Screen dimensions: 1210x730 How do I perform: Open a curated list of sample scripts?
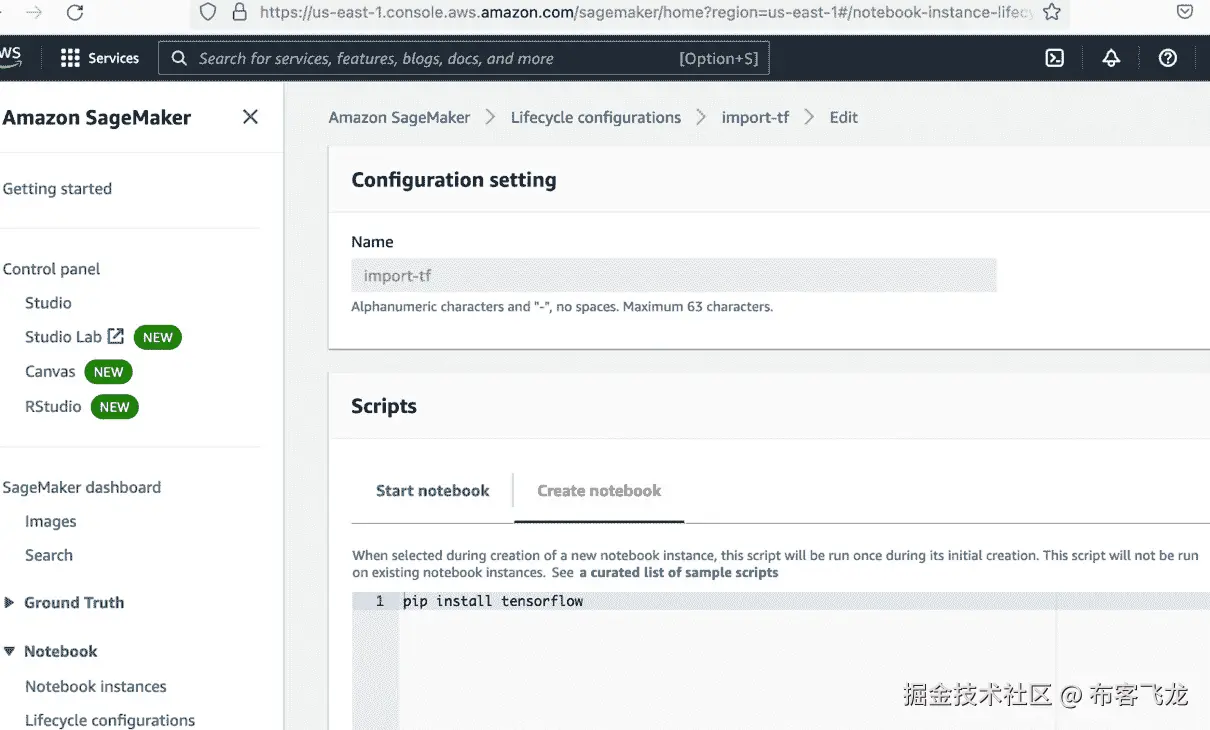click(x=679, y=573)
